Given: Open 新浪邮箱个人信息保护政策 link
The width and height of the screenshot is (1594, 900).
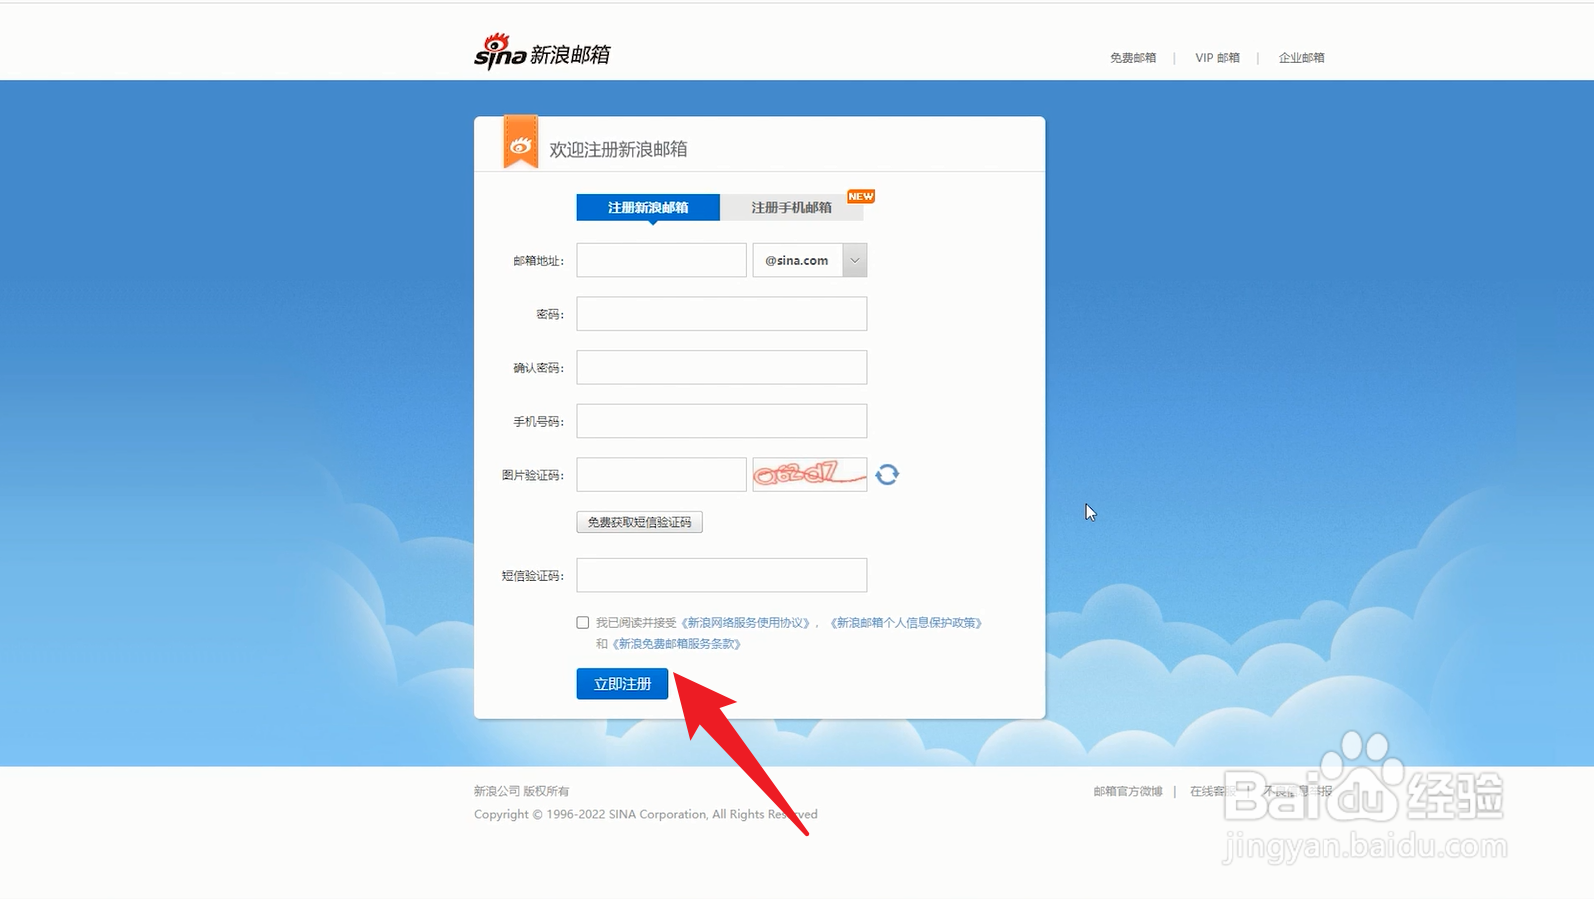Looking at the screenshot, I should pyautogui.click(x=906, y=622).
